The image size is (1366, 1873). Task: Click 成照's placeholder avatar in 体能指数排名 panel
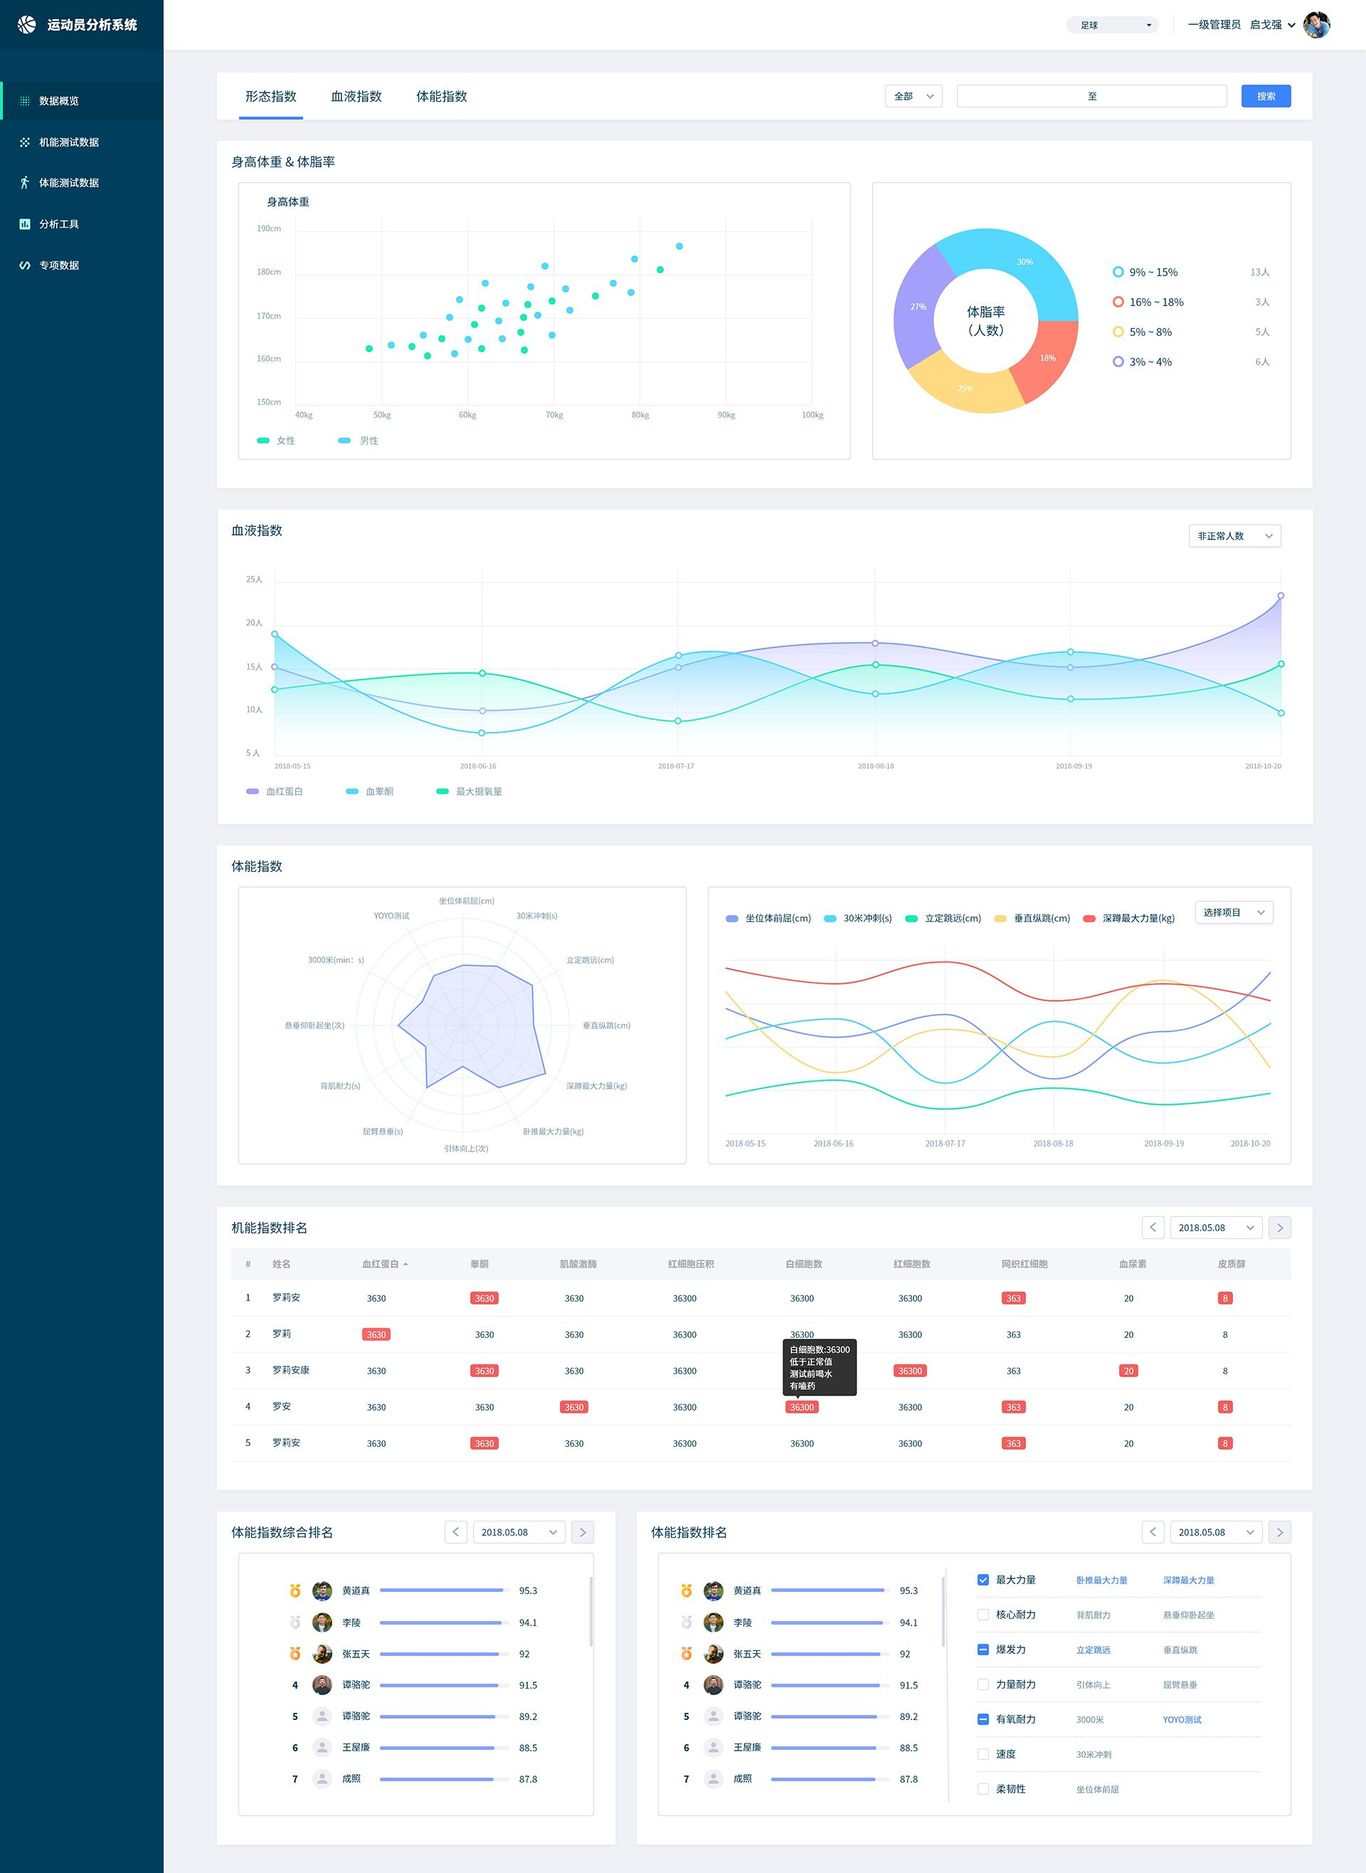[713, 1779]
